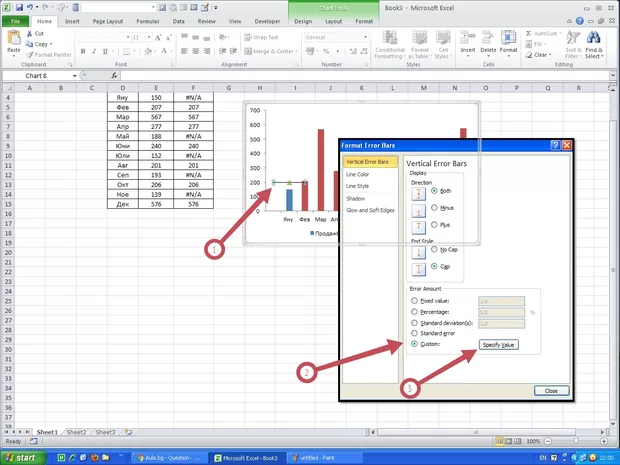
Task: Open Line Style section in dialog
Action: pos(357,186)
